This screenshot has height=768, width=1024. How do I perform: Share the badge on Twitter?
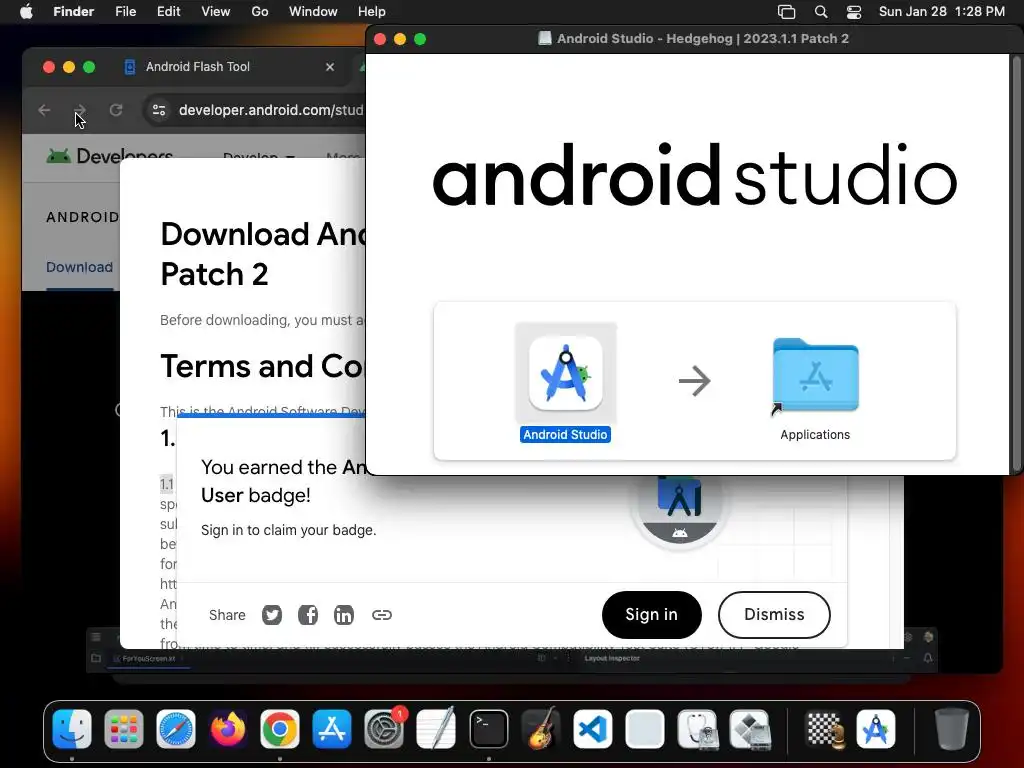272,615
